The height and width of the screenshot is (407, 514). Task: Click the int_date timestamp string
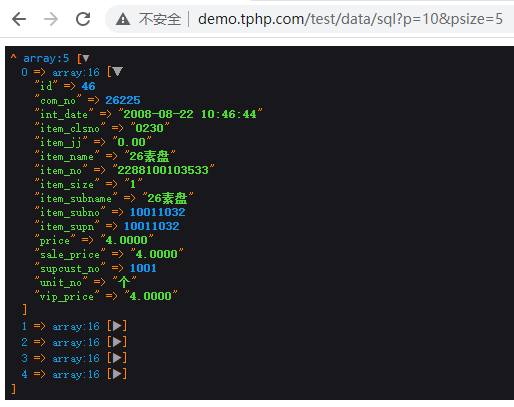[x=190, y=114]
